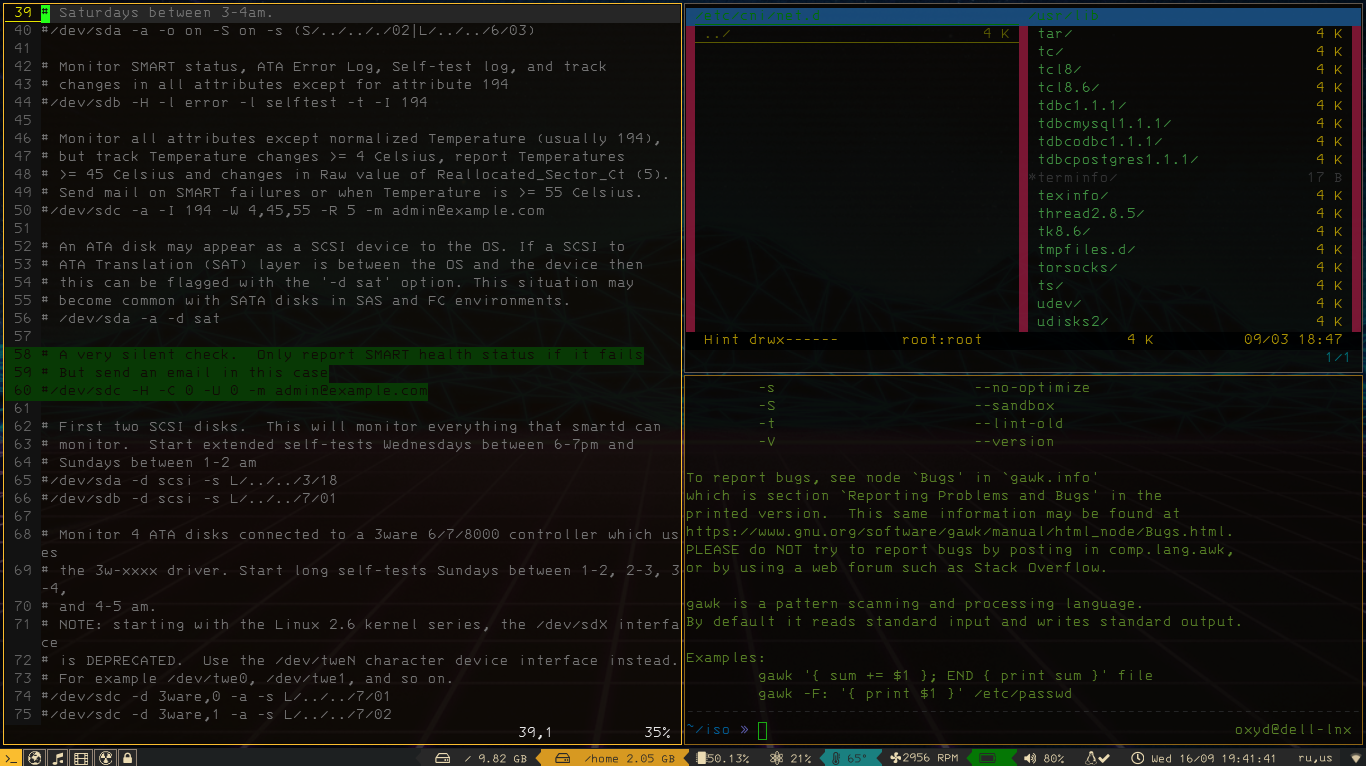This screenshot has width=1366, height=766.
Task: Click the CPU load icon showing 21%
Action: (x=777, y=758)
